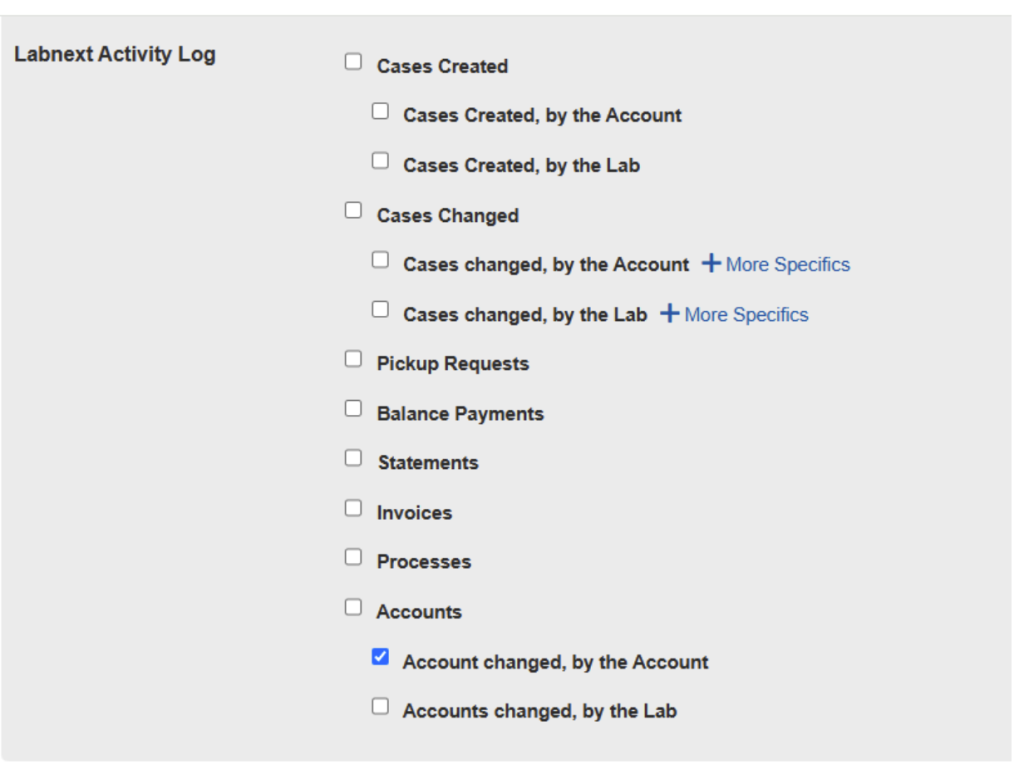Click plus icon beside Cases changed, by the Lab
Image resolution: width=1024 pixels, height=775 pixels.
pos(670,314)
